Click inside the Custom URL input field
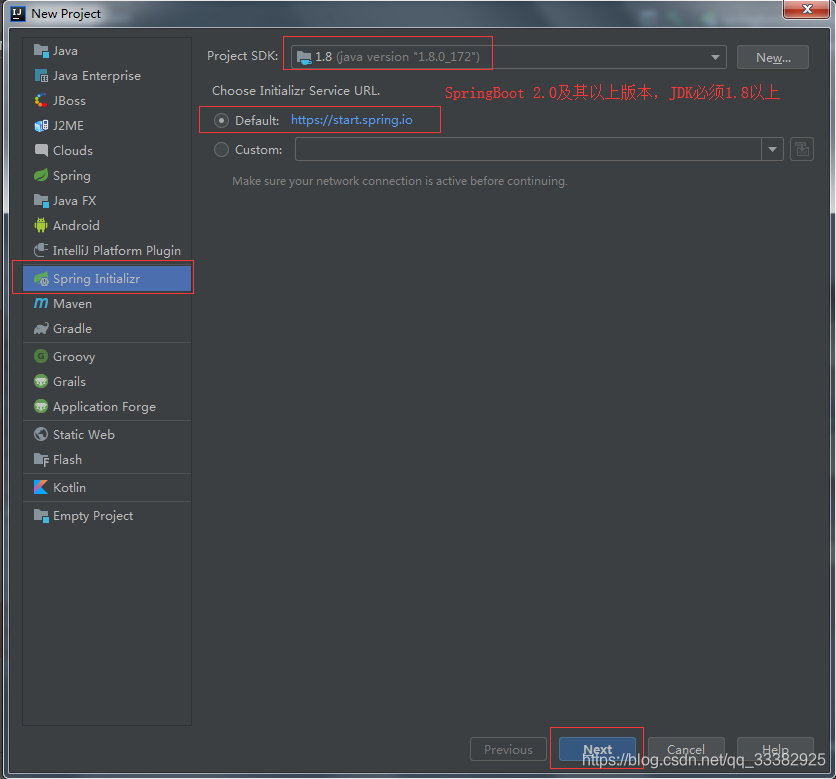The height and width of the screenshot is (779, 836). (x=528, y=149)
